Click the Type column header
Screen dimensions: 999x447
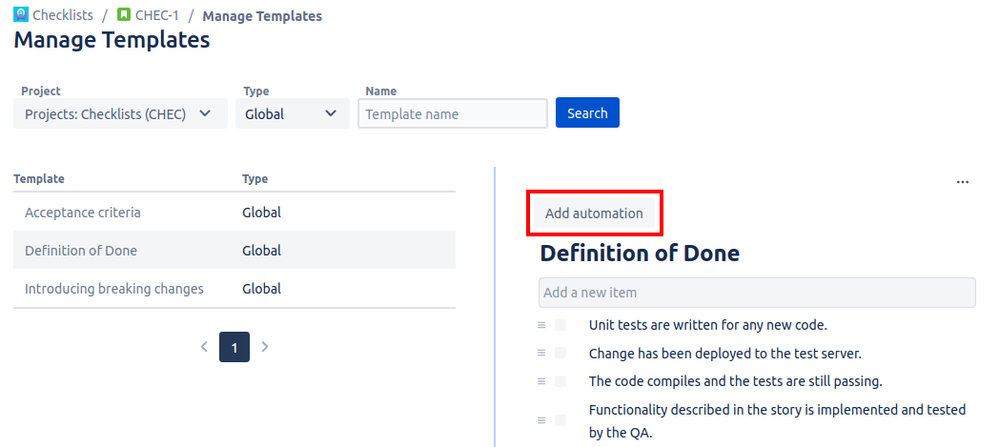tap(255, 179)
